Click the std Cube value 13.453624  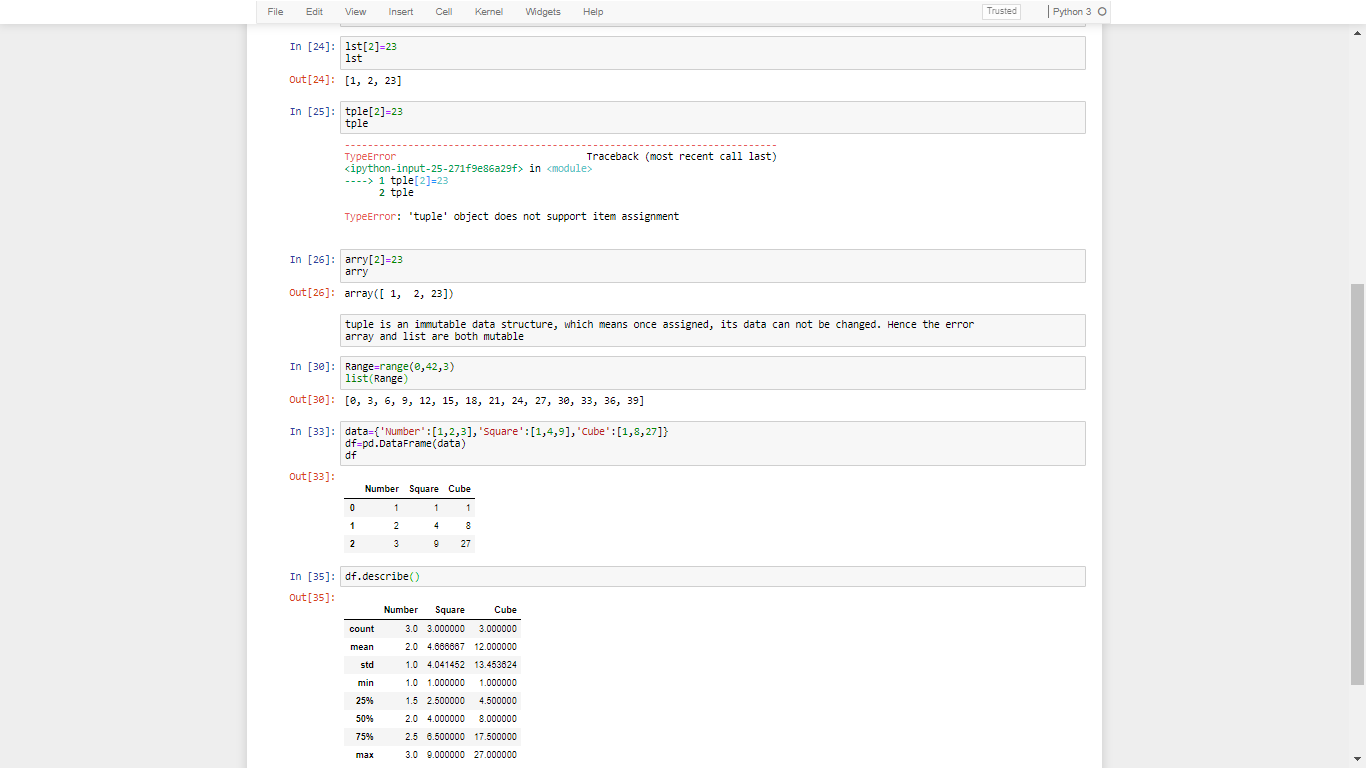495,665
